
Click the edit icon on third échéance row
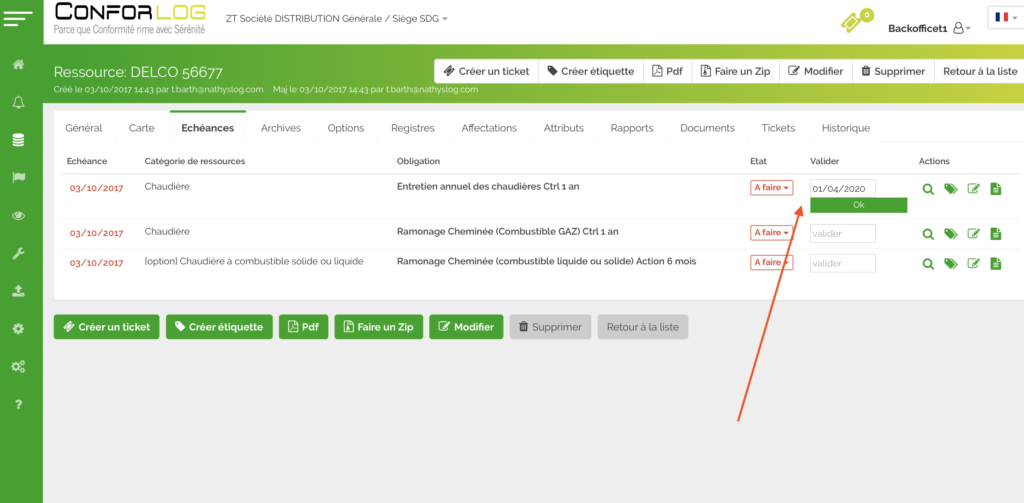coord(973,263)
